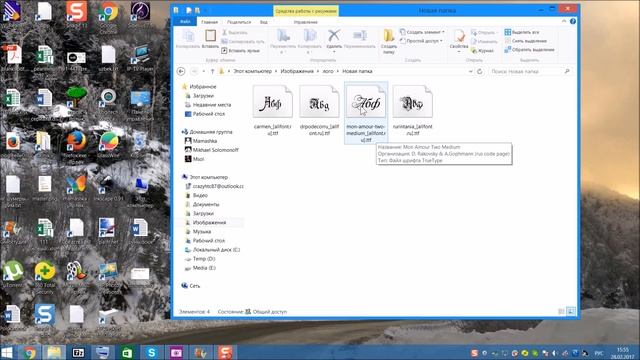Click лого in the address bar path
640x360 pixels.
pos(328,71)
